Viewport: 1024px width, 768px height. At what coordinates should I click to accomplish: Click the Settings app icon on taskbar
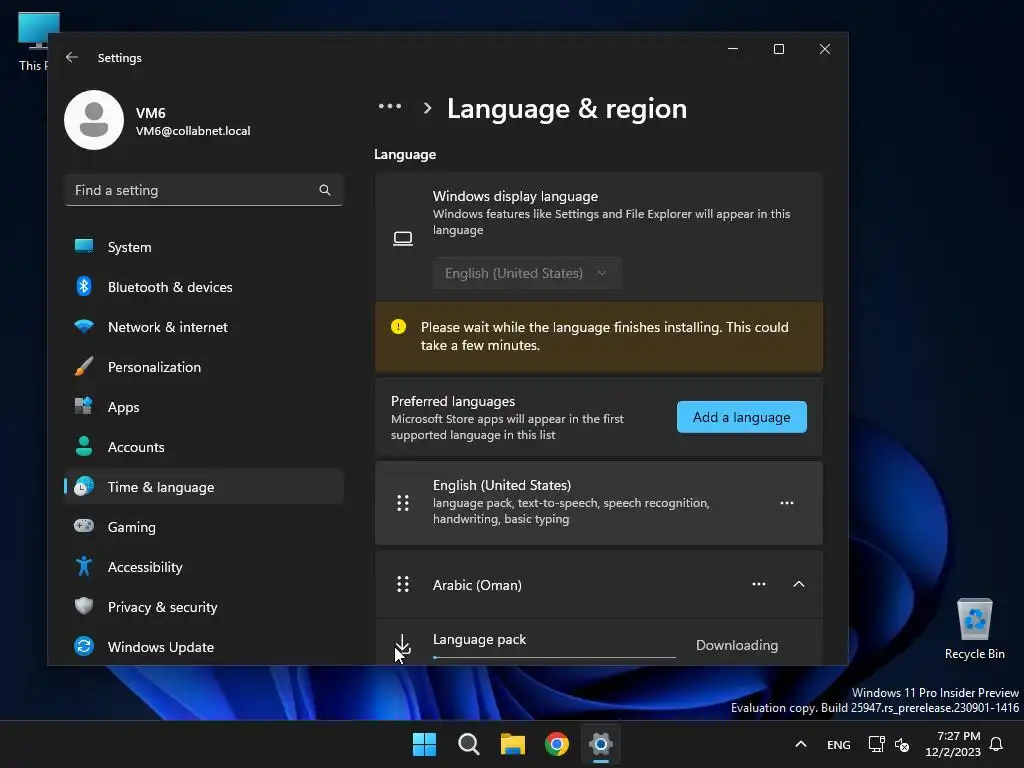tap(600, 744)
